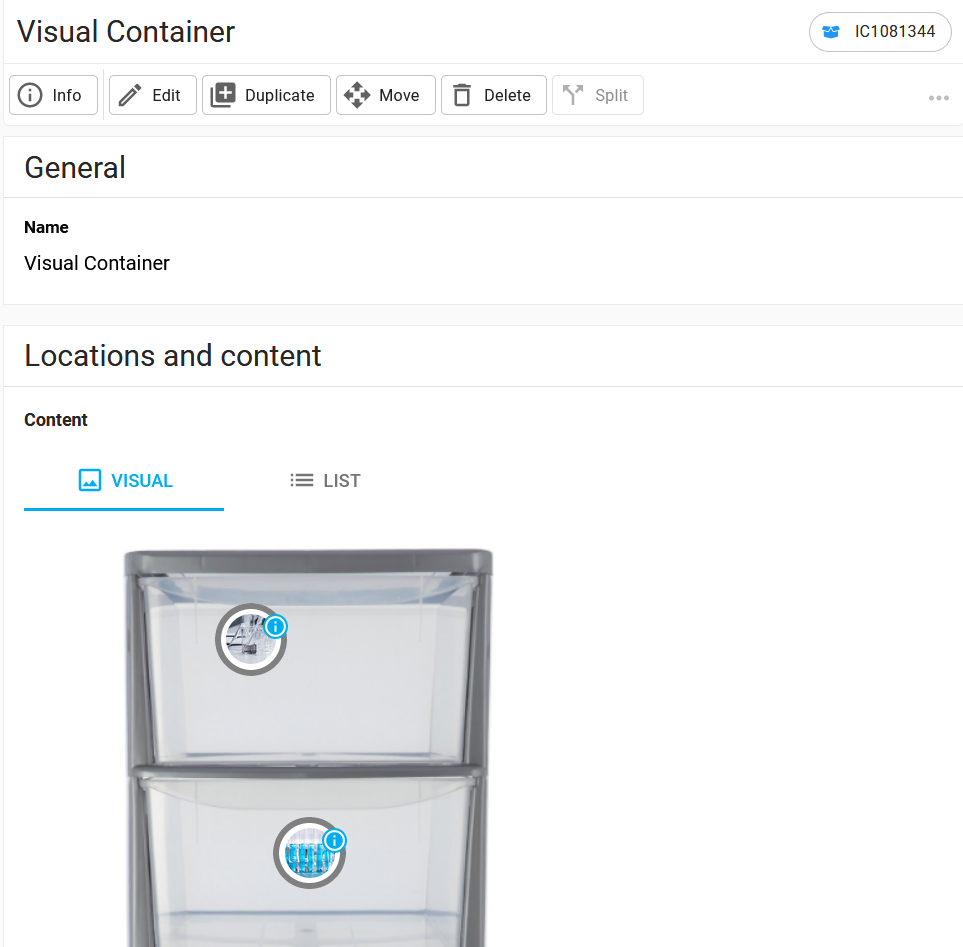Viewport: 963px width, 947px height.
Task: Click the trash icon on Delete
Action: (x=462, y=95)
